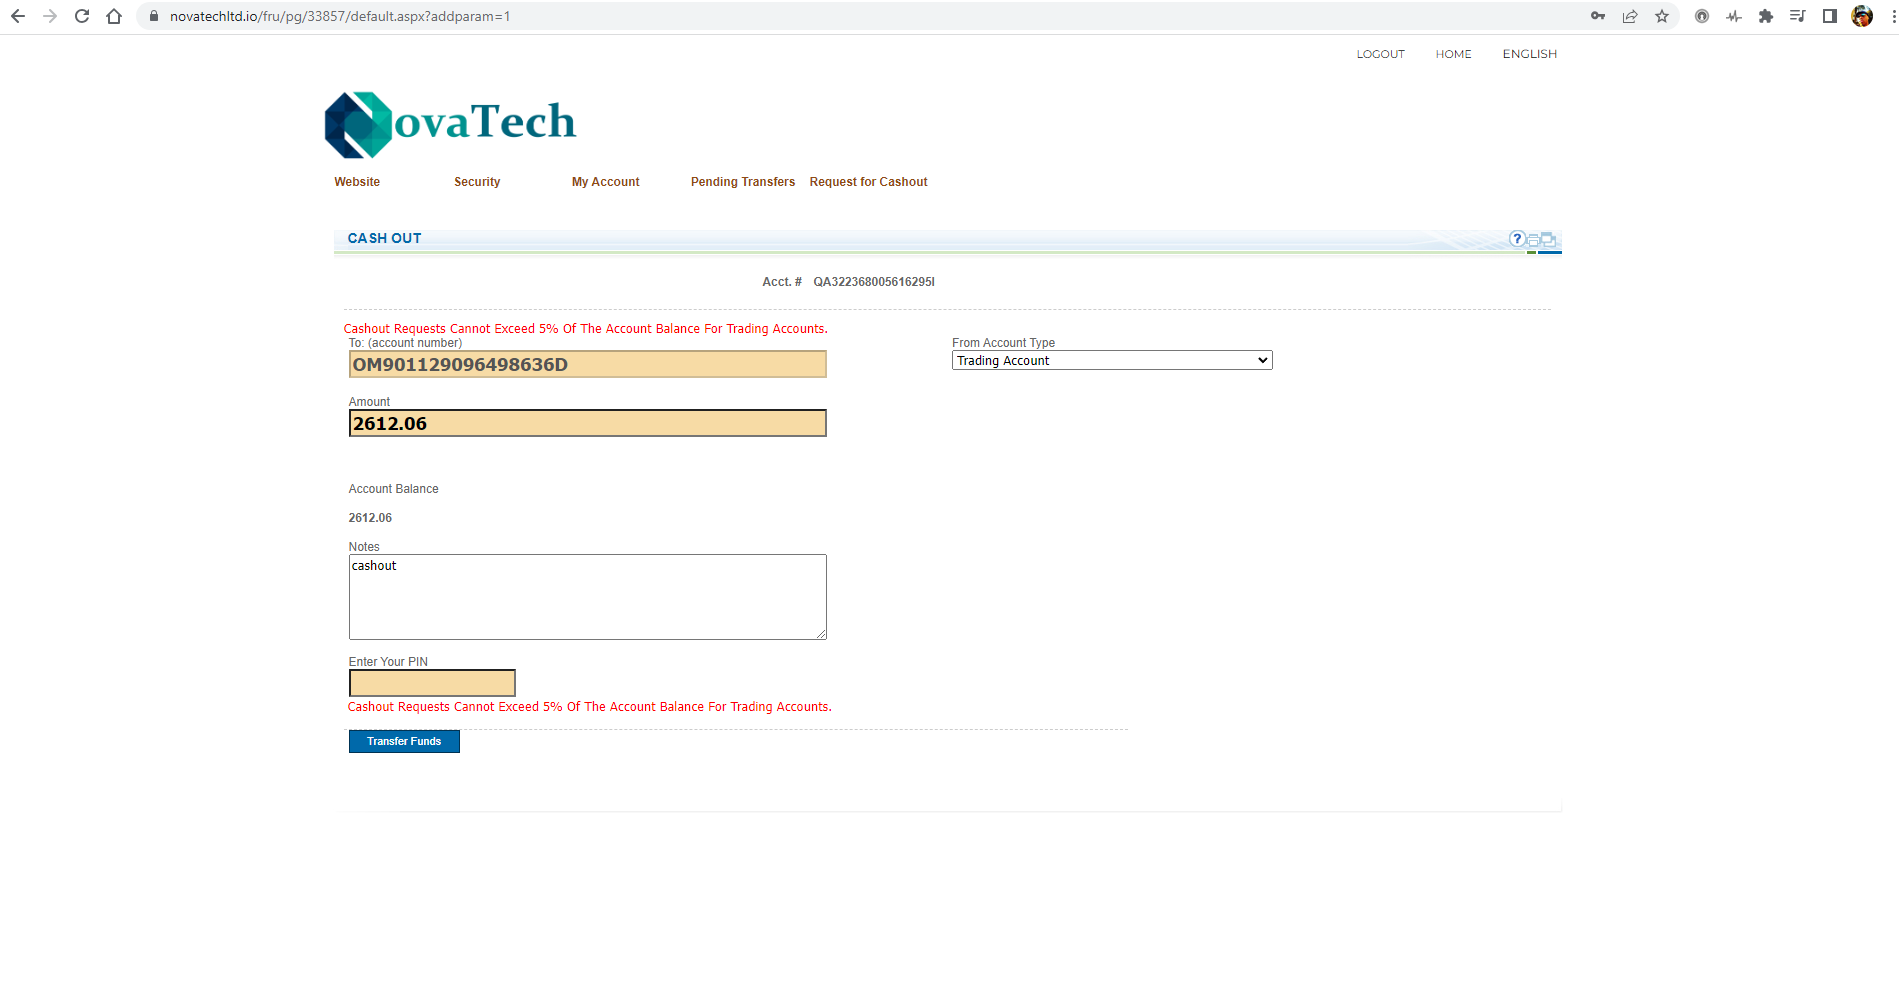Open the Website menu
Image resolution: width=1899 pixels, height=989 pixels.
357,182
